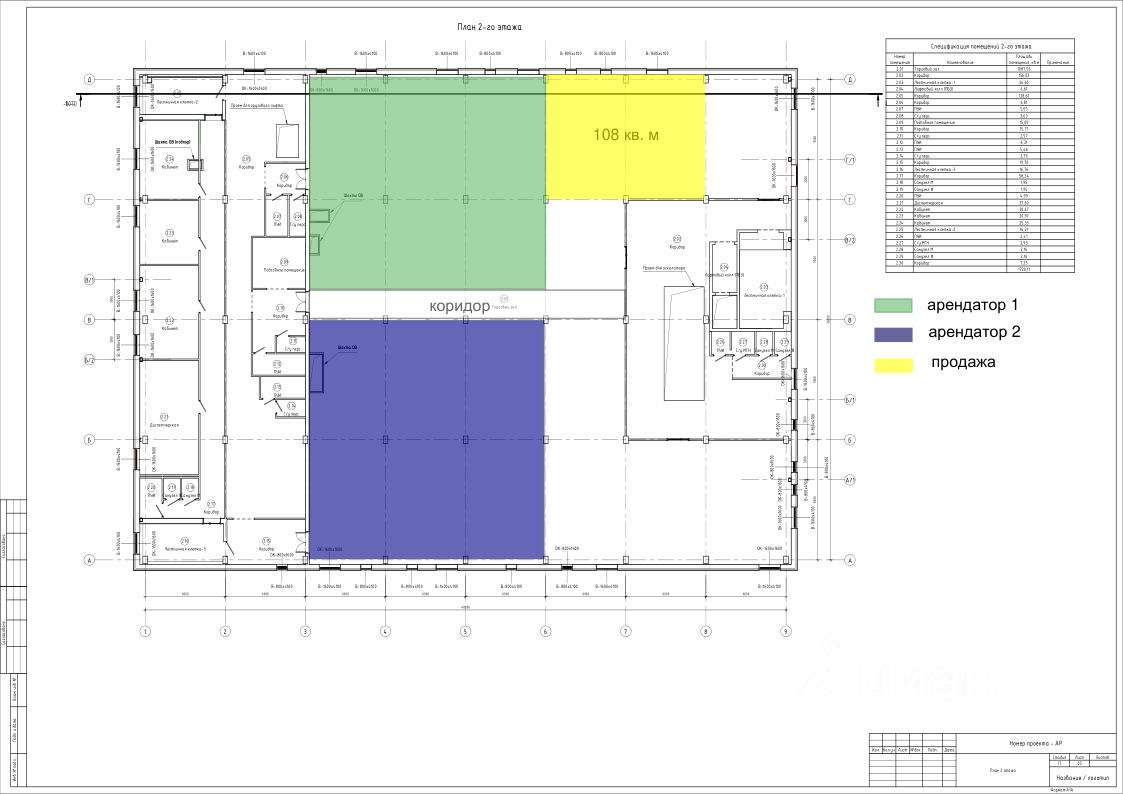This screenshot has height=794, width=1123.
Task: Click grid axis marker 5 below the plan
Action: (x=466, y=631)
